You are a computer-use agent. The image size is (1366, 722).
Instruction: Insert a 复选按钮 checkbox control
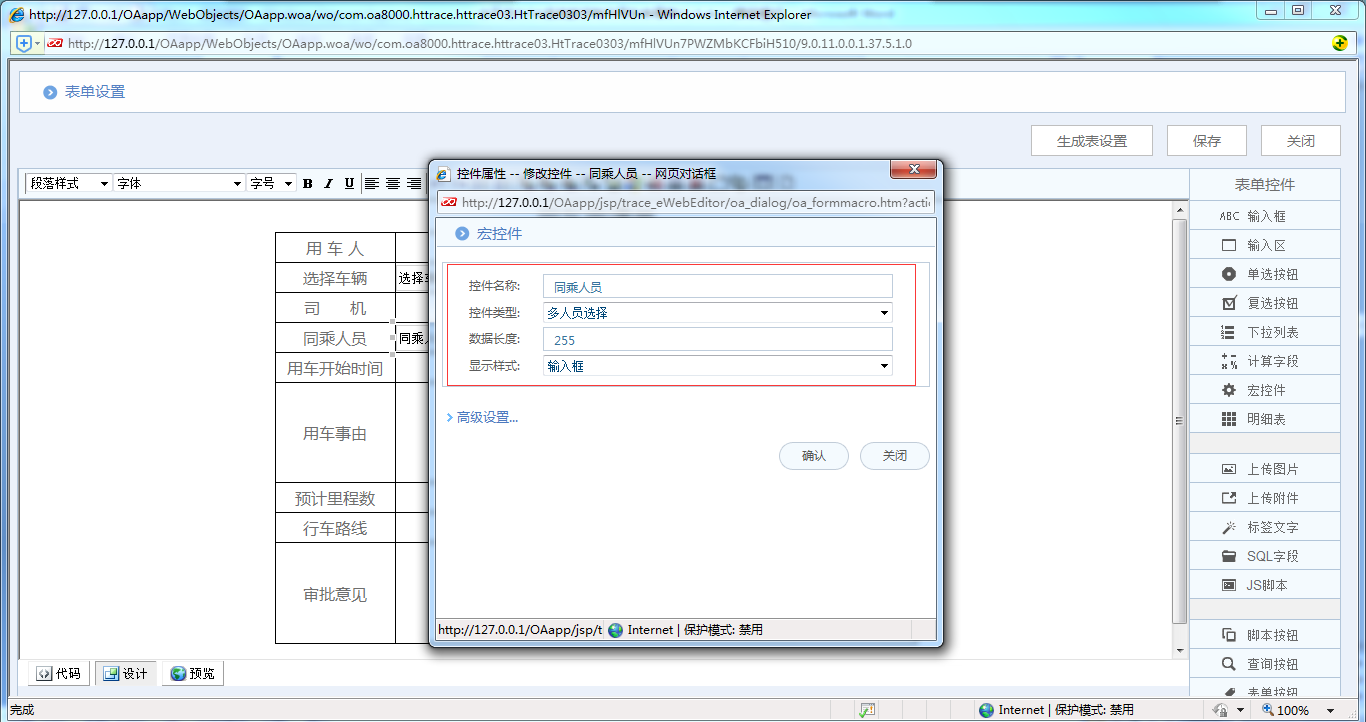point(1264,302)
